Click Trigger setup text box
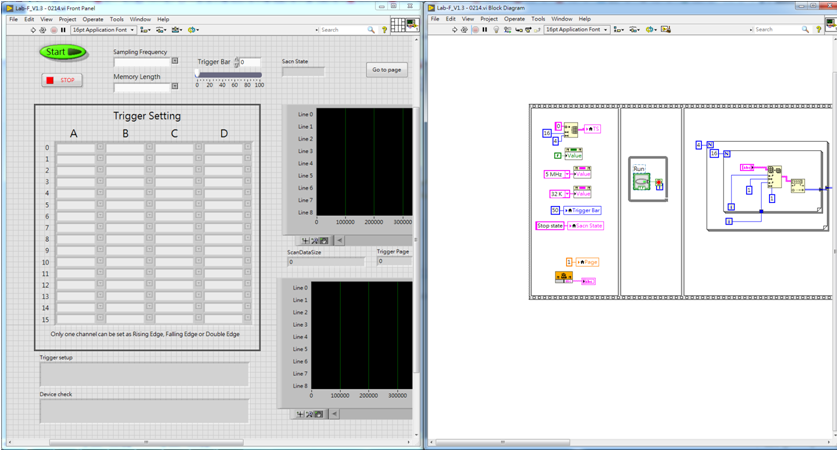 click(144, 374)
